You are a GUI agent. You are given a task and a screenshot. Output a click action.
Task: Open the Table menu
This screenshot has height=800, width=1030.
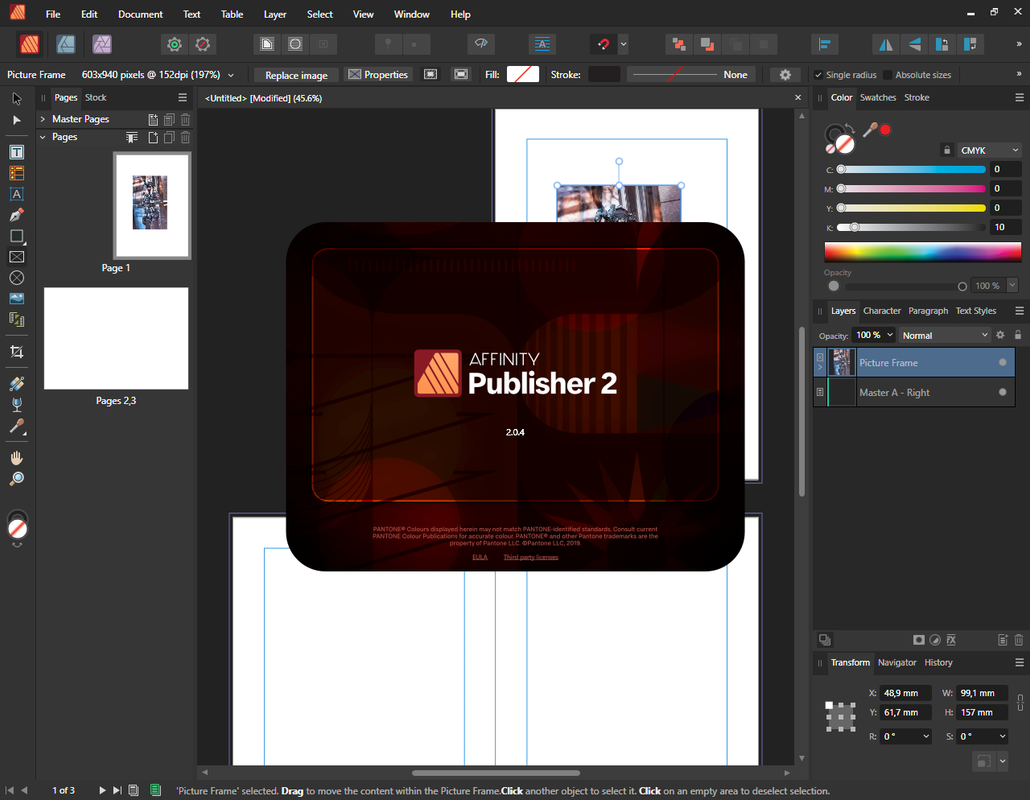[231, 14]
